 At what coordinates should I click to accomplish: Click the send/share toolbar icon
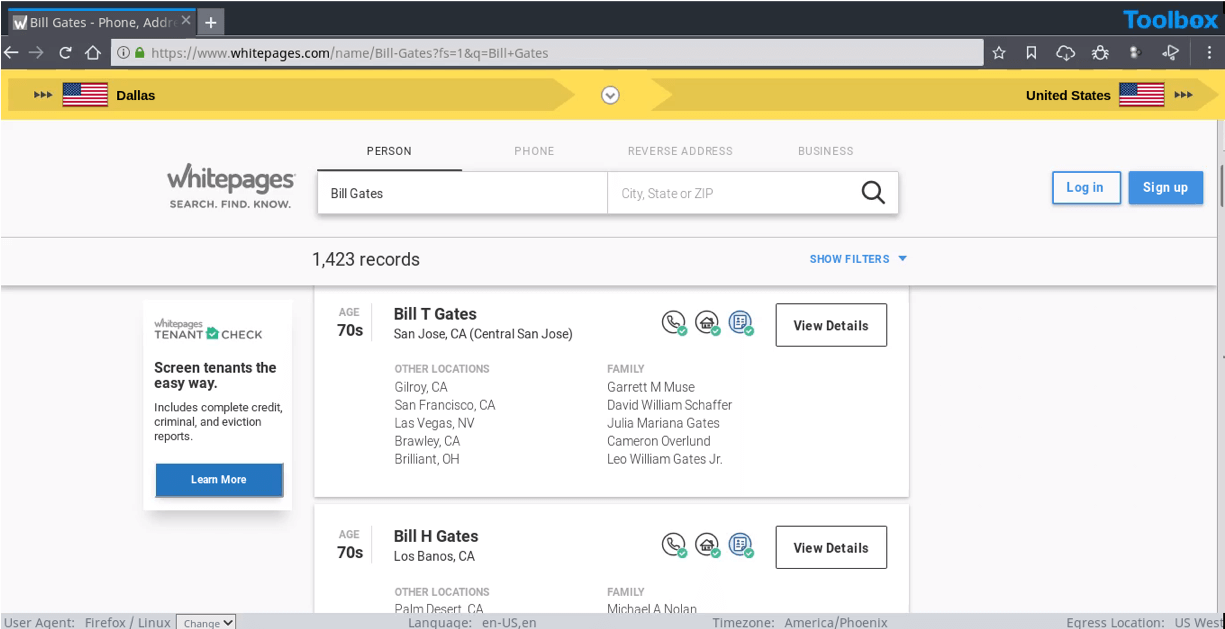tap(1171, 53)
